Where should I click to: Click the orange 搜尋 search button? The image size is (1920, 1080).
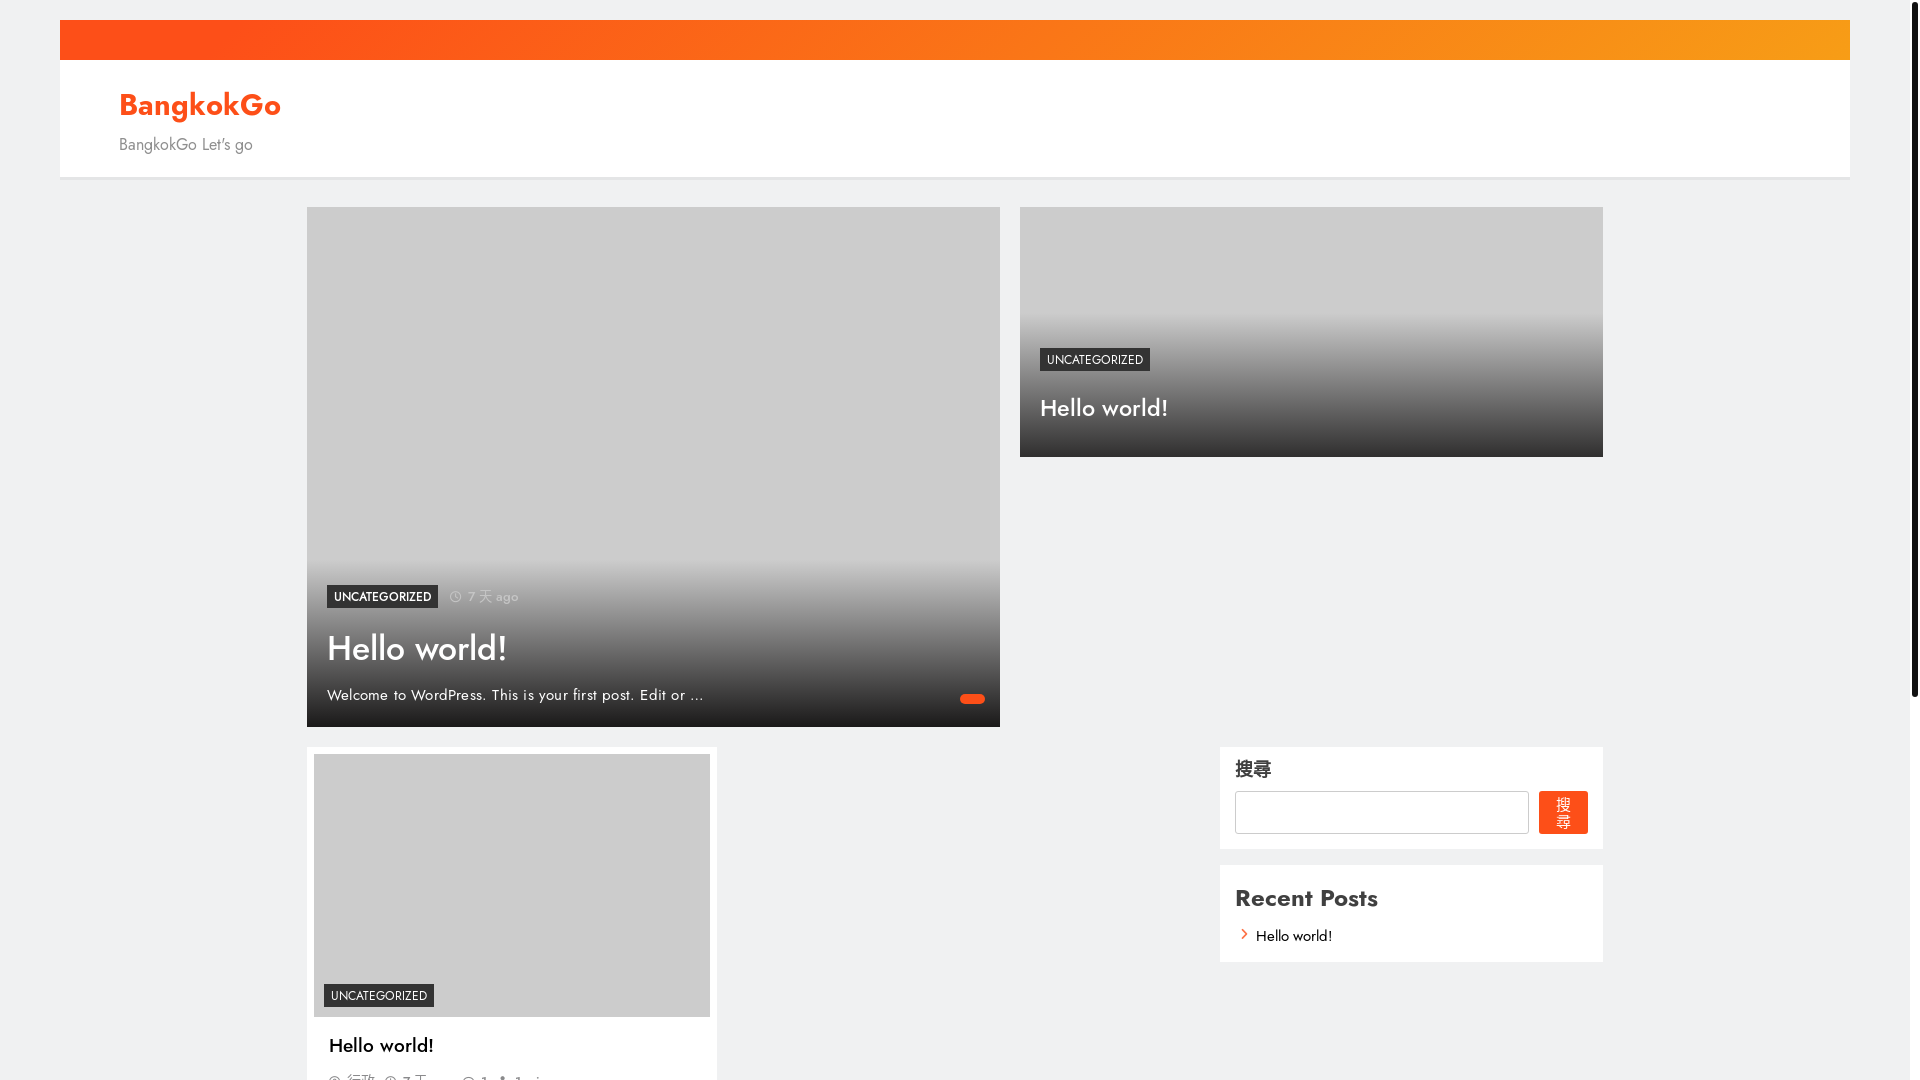click(x=1563, y=812)
